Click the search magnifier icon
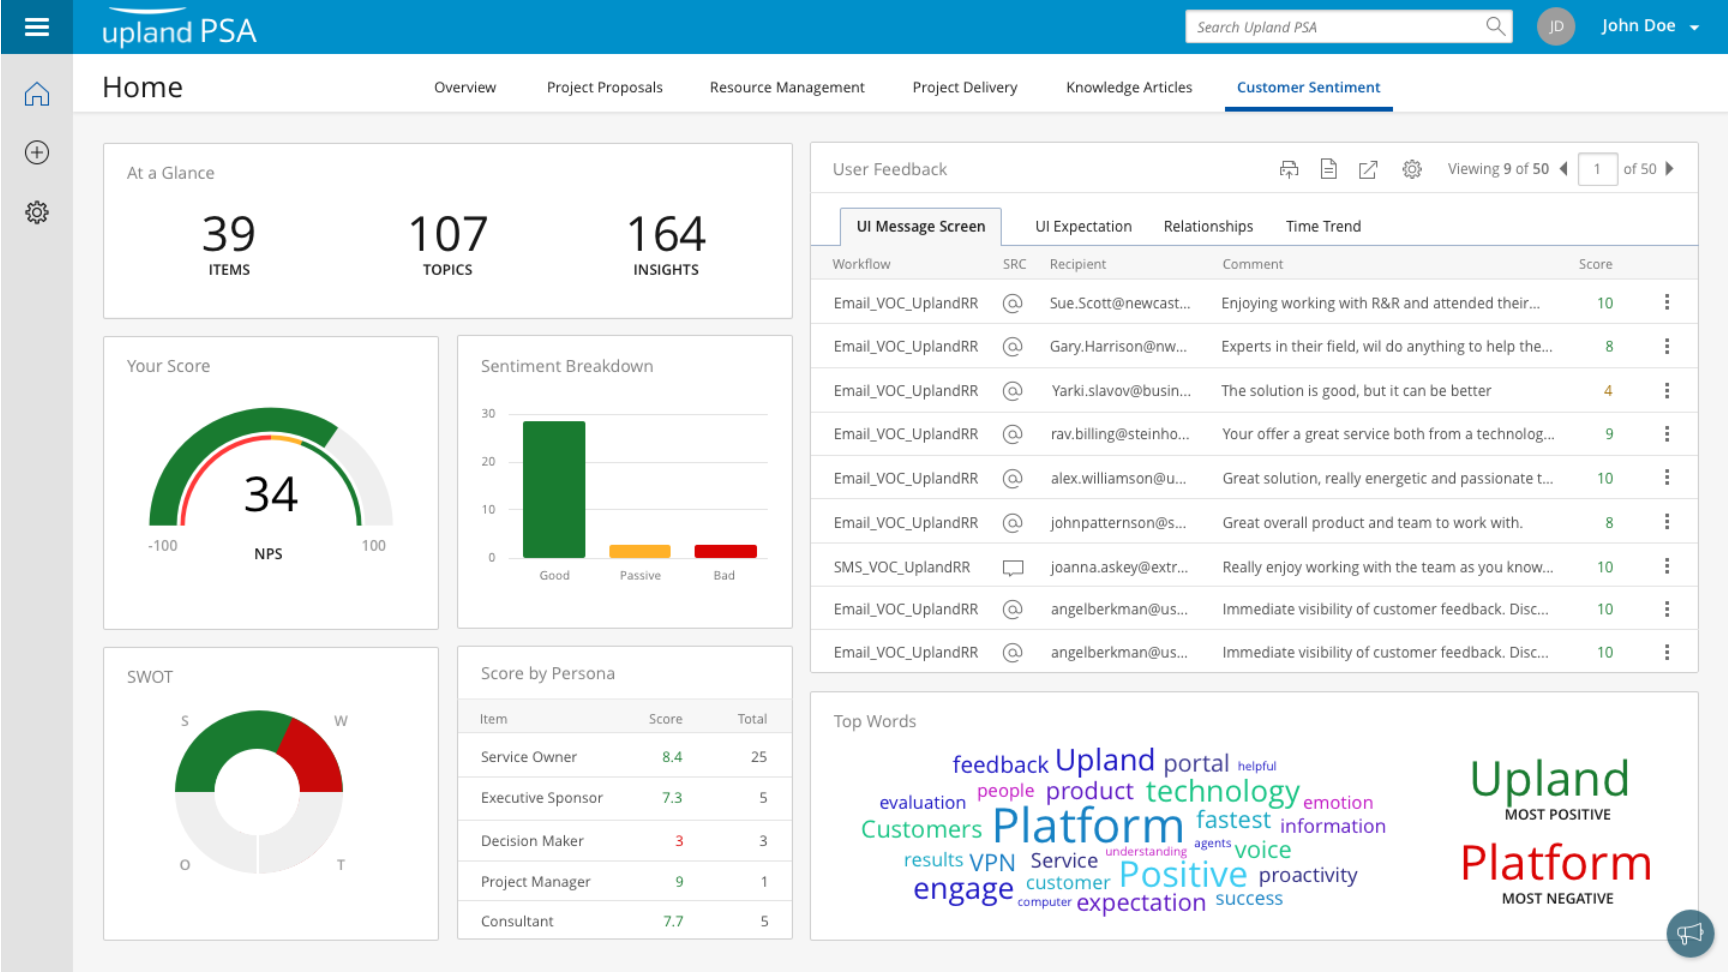 1495,27
